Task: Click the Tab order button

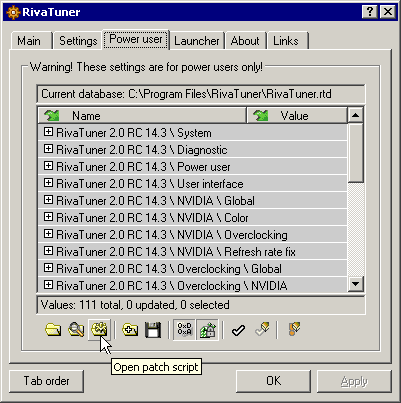Action: pos(46,381)
